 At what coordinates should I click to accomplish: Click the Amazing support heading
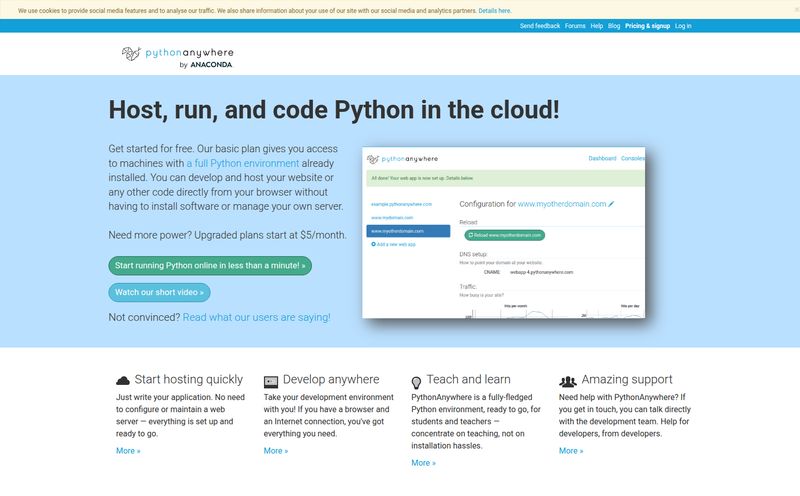point(627,380)
